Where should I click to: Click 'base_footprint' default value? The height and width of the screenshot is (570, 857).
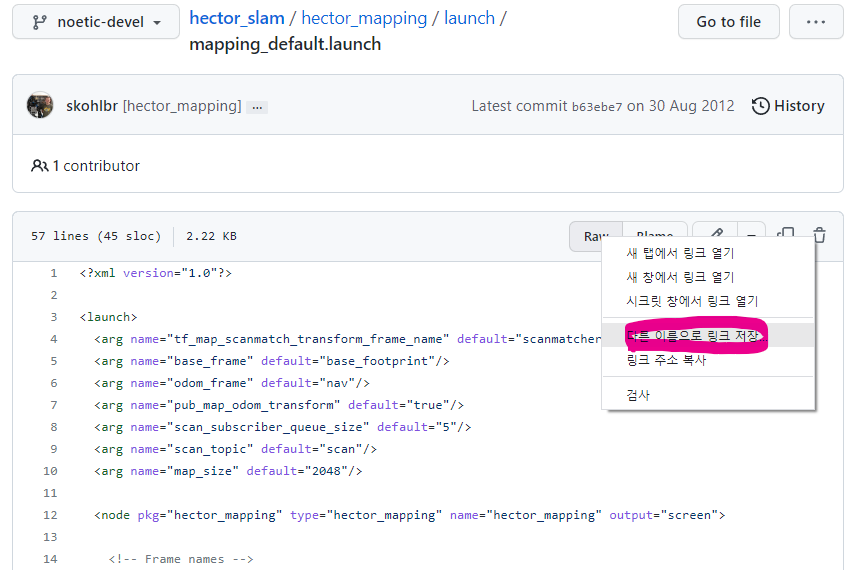coord(377,361)
